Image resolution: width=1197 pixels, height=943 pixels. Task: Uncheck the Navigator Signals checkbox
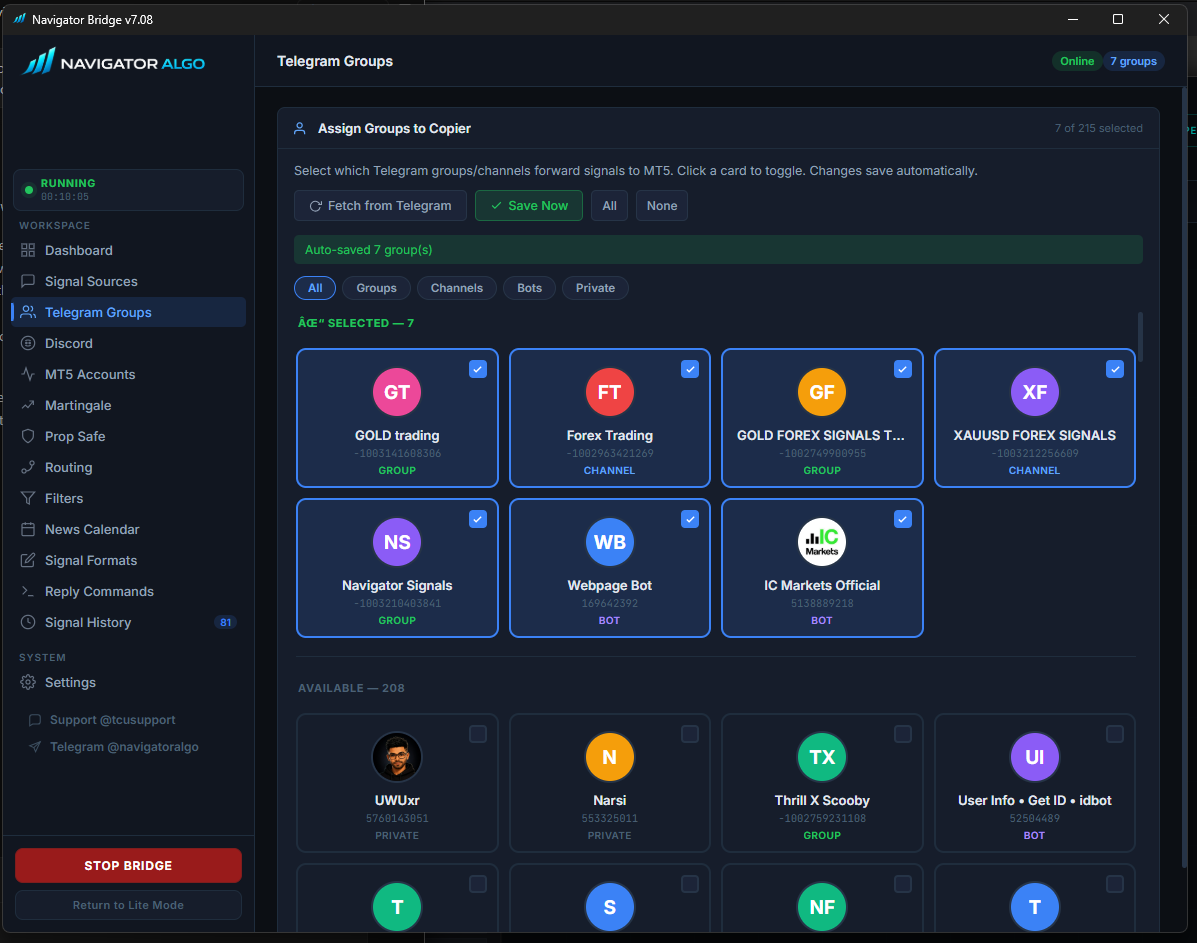(x=478, y=519)
